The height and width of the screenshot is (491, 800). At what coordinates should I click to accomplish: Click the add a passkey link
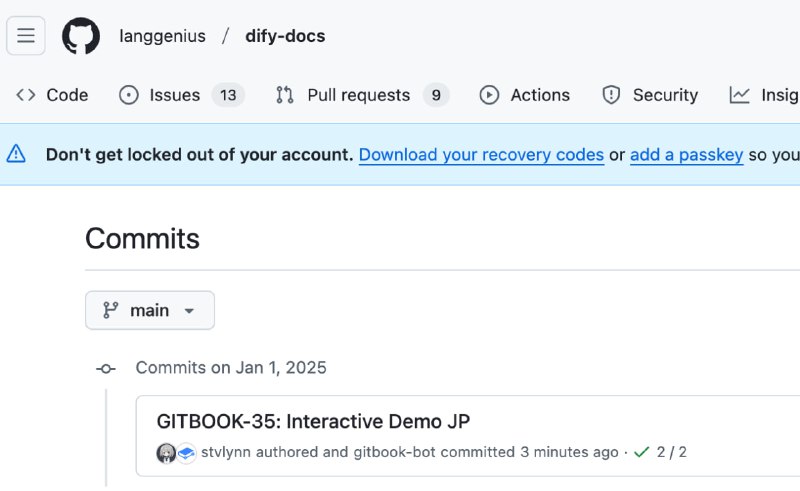point(686,155)
